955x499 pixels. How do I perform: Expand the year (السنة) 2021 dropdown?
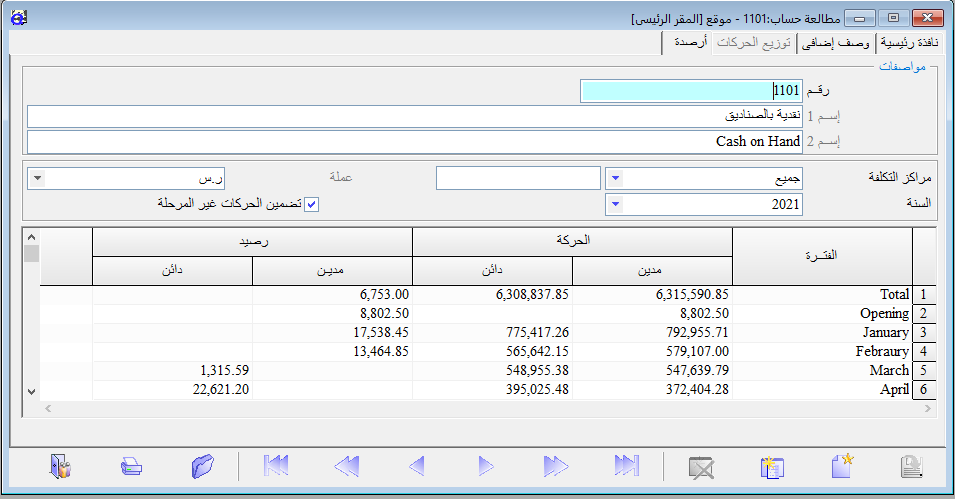616,204
